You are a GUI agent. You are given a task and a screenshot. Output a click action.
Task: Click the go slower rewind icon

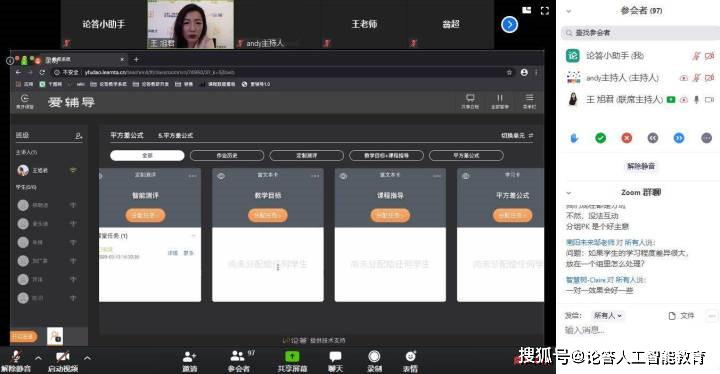point(652,138)
